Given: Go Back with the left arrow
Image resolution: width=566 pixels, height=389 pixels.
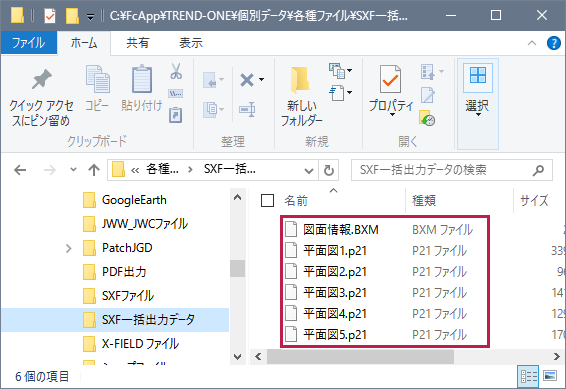Looking at the screenshot, I should 20,170.
